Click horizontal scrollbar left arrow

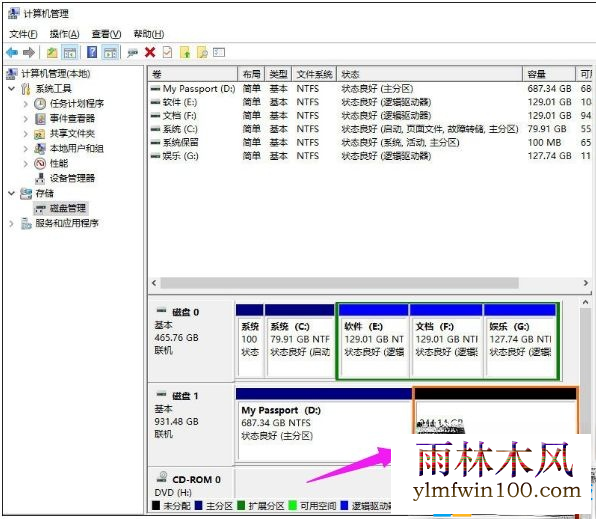(x=154, y=283)
